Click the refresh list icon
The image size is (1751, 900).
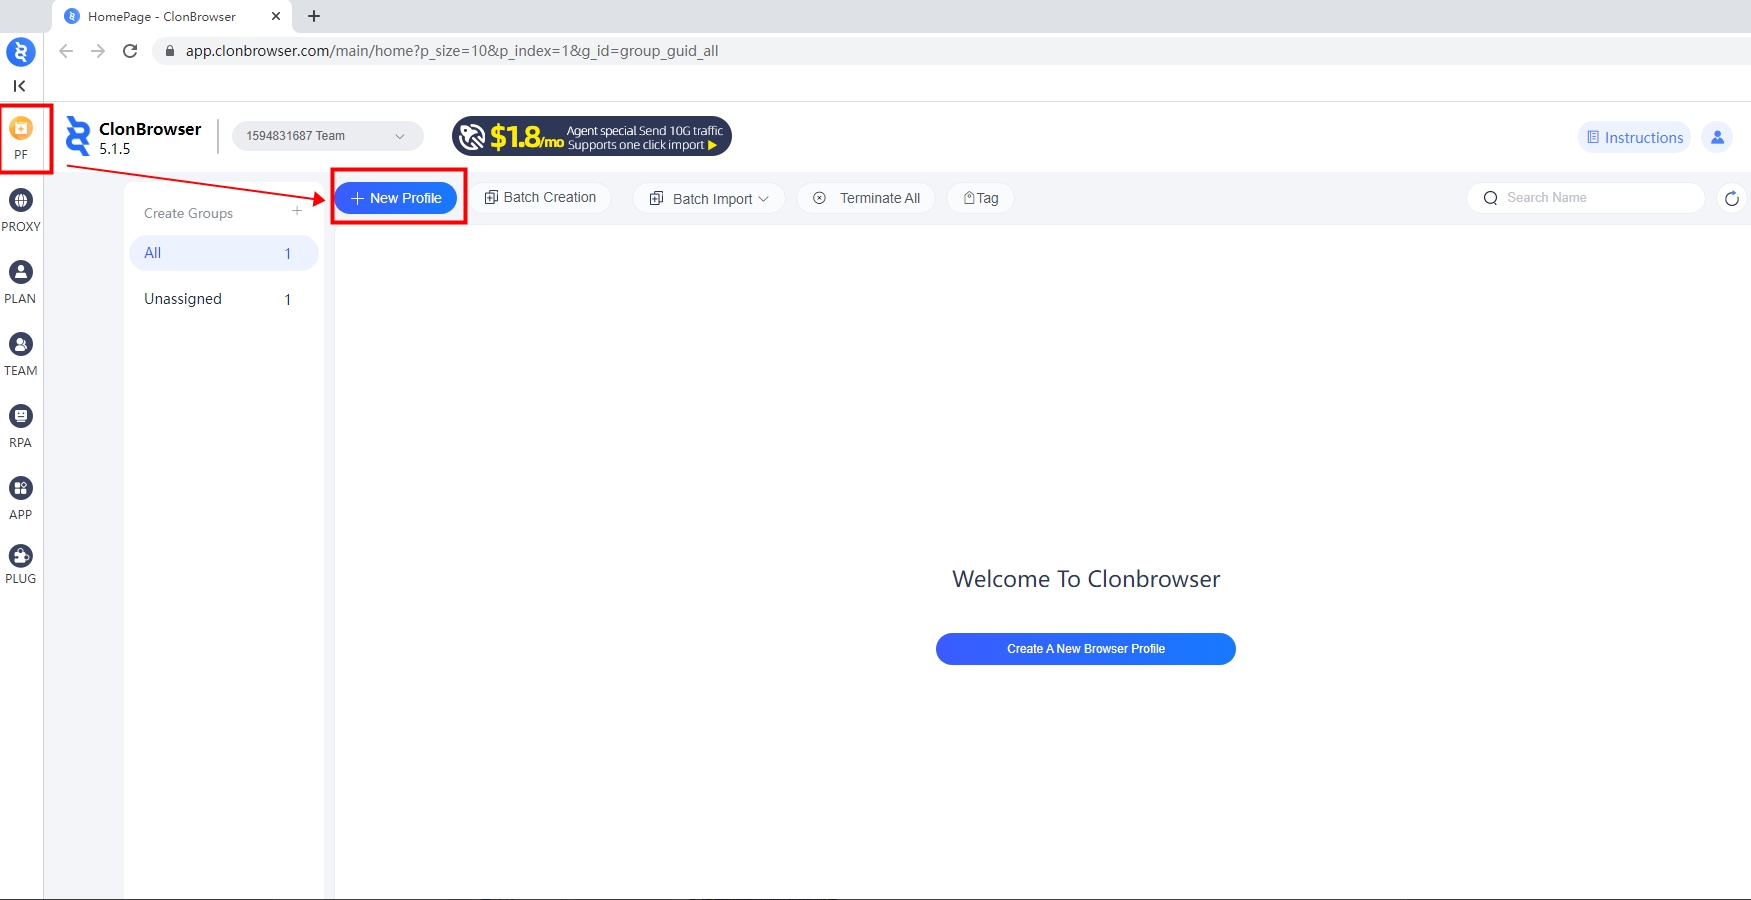pyautogui.click(x=1731, y=199)
